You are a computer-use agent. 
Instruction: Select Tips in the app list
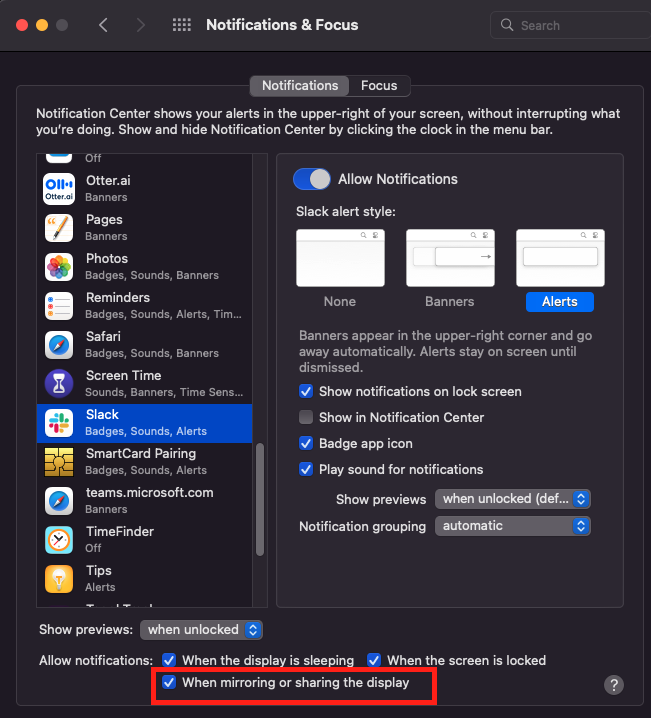[144, 579]
